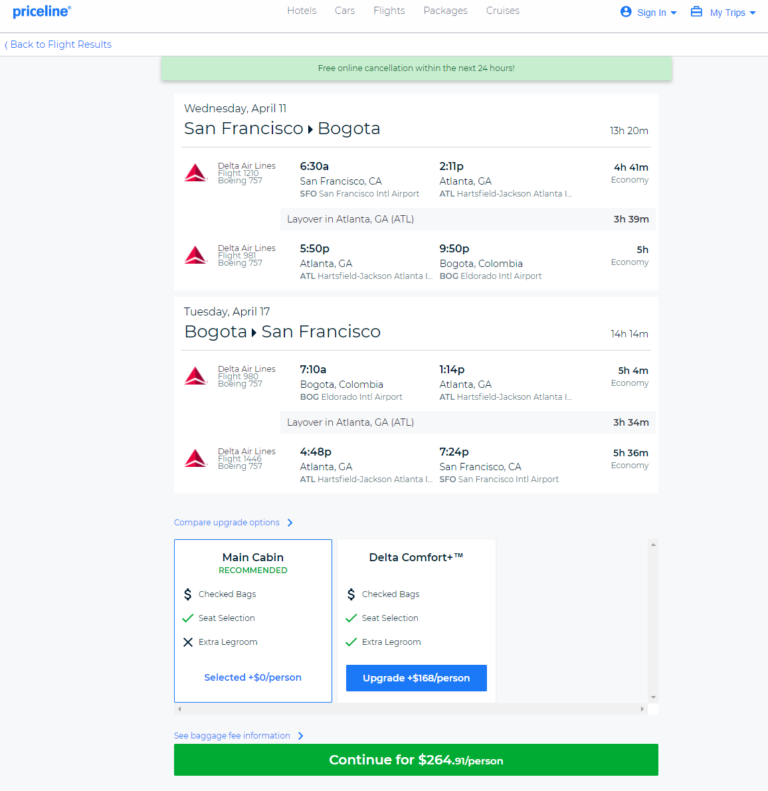This screenshot has height=791, width=768.
Task: Click the fare options scroll down arrow
Action: pos(653,697)
